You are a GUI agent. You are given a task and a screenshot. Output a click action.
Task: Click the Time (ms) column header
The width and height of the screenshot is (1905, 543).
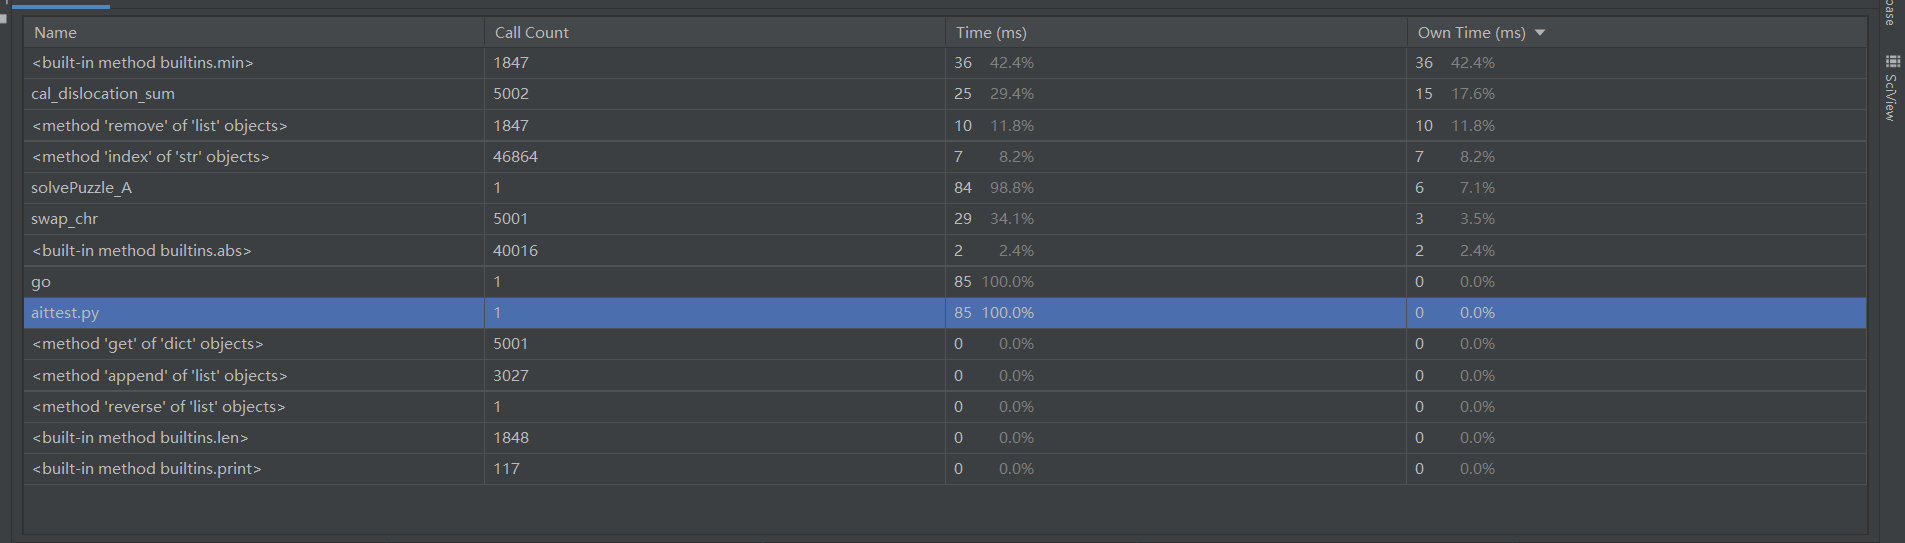tap(990, 33)
